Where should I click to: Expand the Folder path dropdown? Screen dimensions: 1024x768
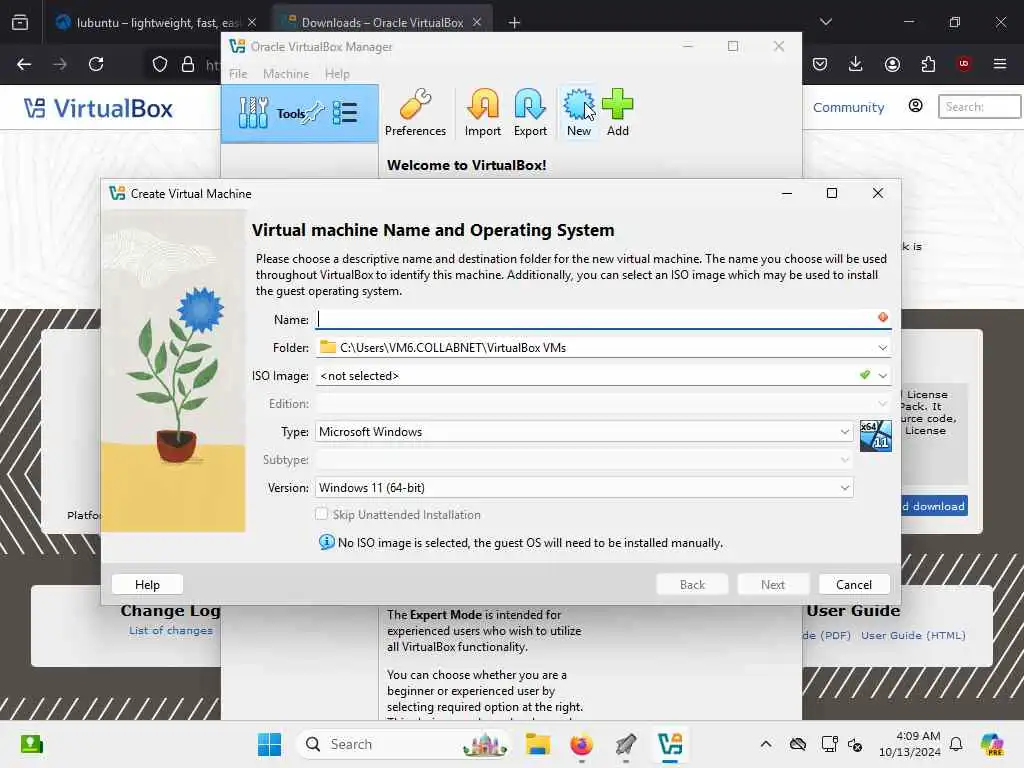coord(882,347)
